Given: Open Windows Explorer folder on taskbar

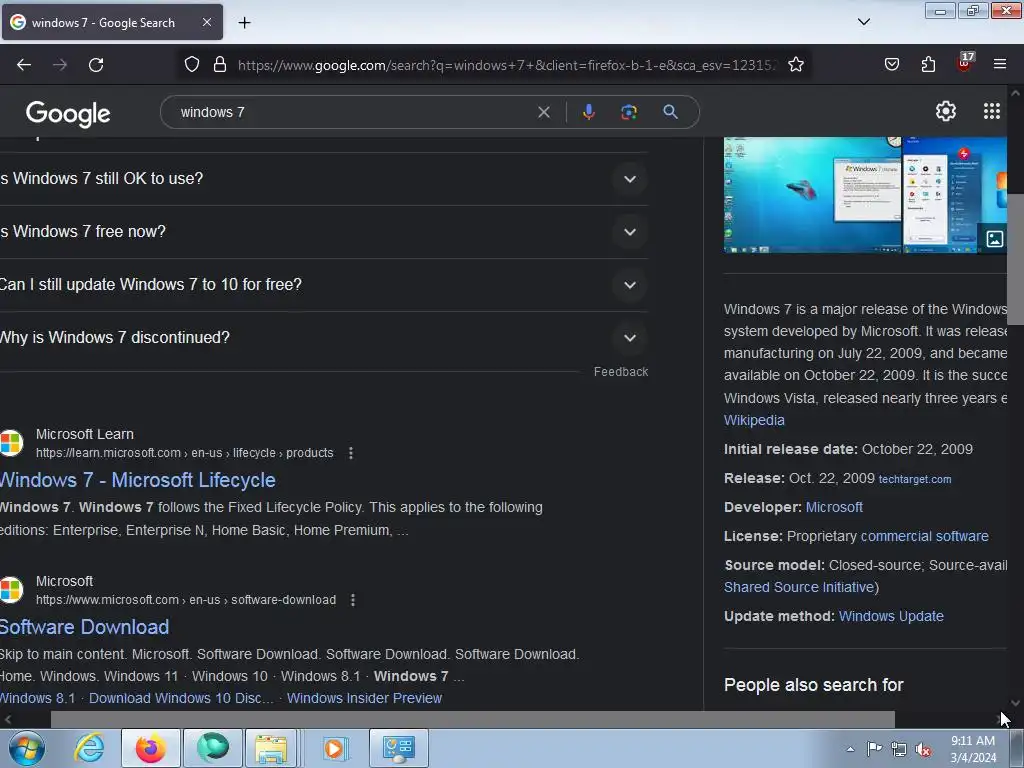Looking at the screenshot, I should 272,748.
